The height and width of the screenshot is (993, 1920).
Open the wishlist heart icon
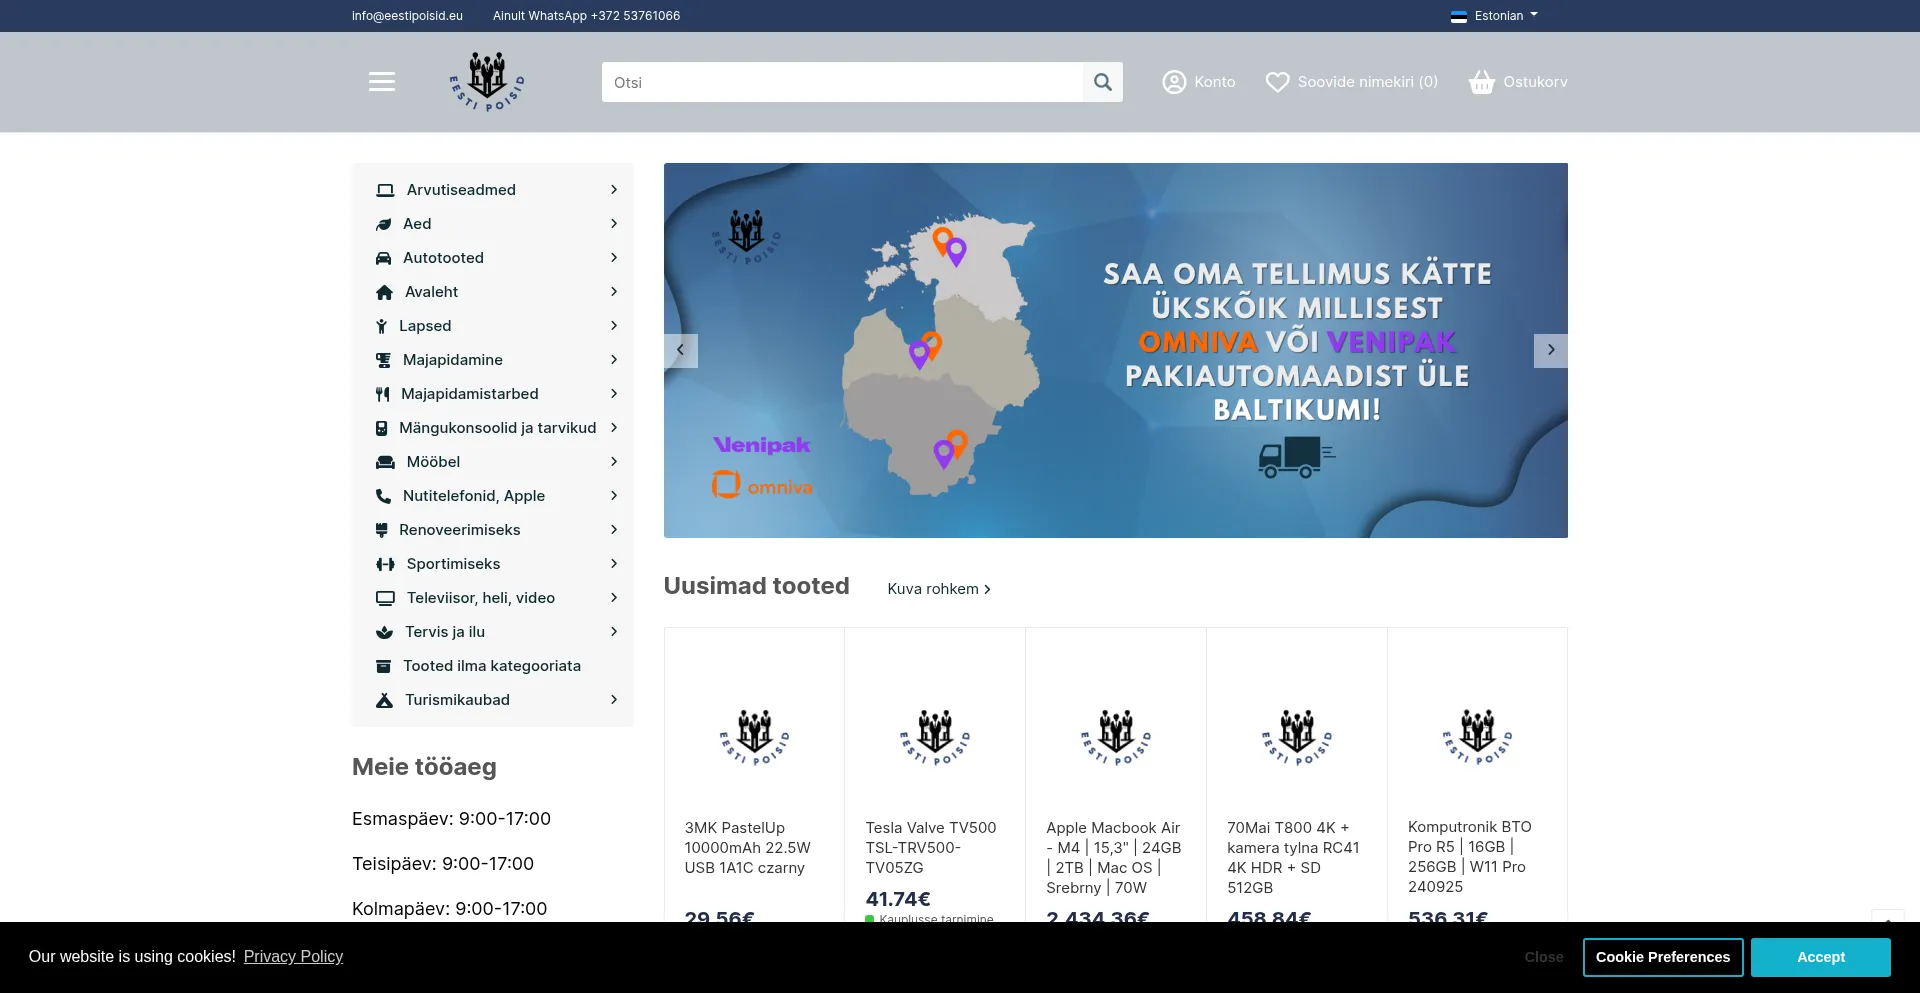pyautogui.click(x=1277, y=82)
